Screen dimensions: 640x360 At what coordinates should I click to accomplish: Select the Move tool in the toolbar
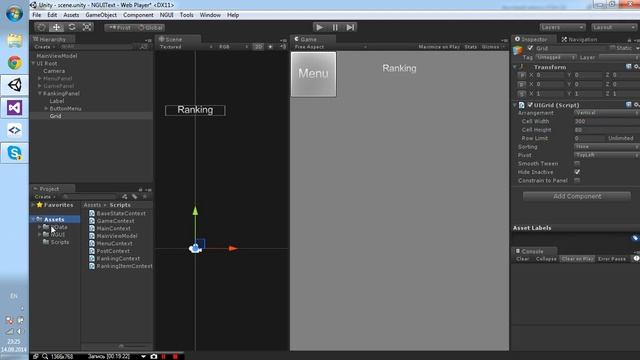[x=56, y=27]
